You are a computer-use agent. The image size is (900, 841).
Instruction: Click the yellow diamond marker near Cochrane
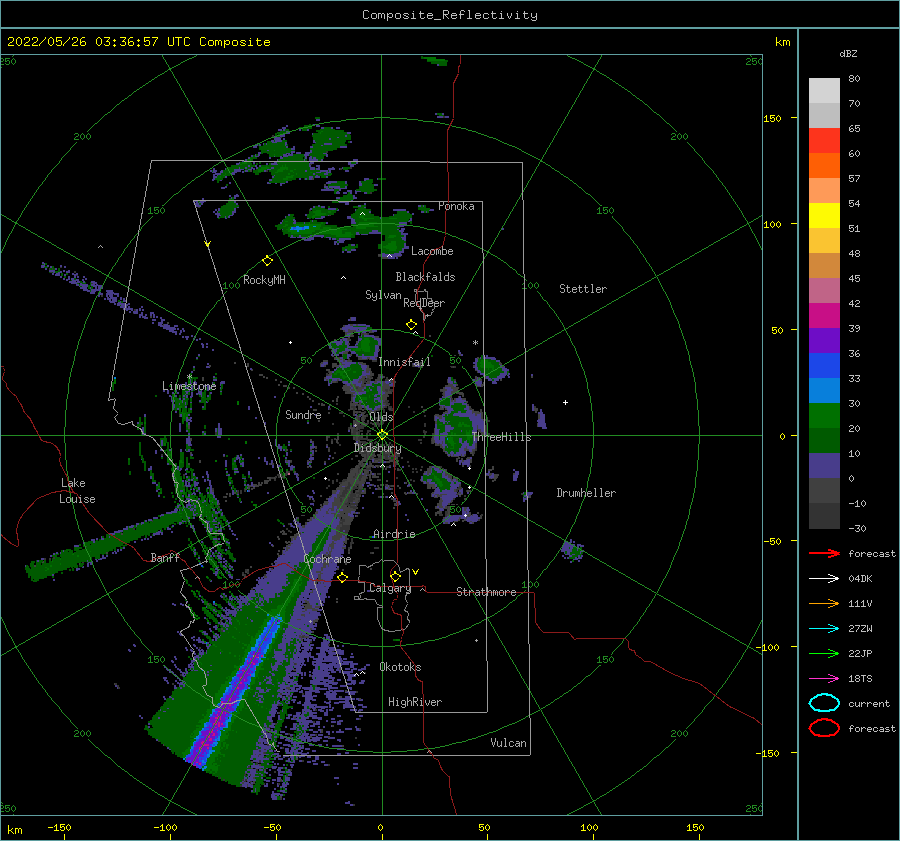pyautogui.click(x=343, y=577)
